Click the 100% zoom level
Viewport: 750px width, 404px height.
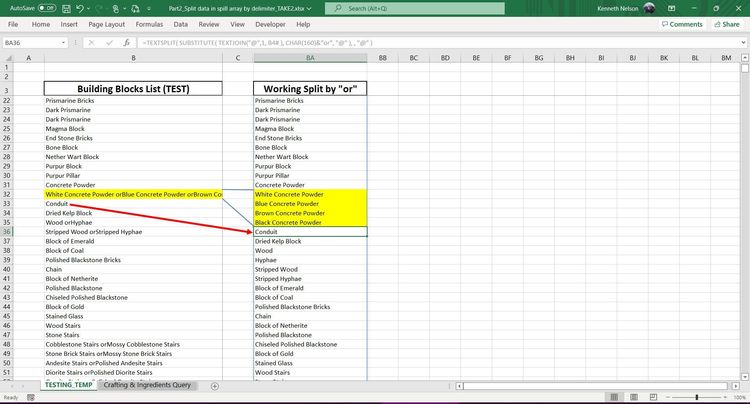coord(739,397)
